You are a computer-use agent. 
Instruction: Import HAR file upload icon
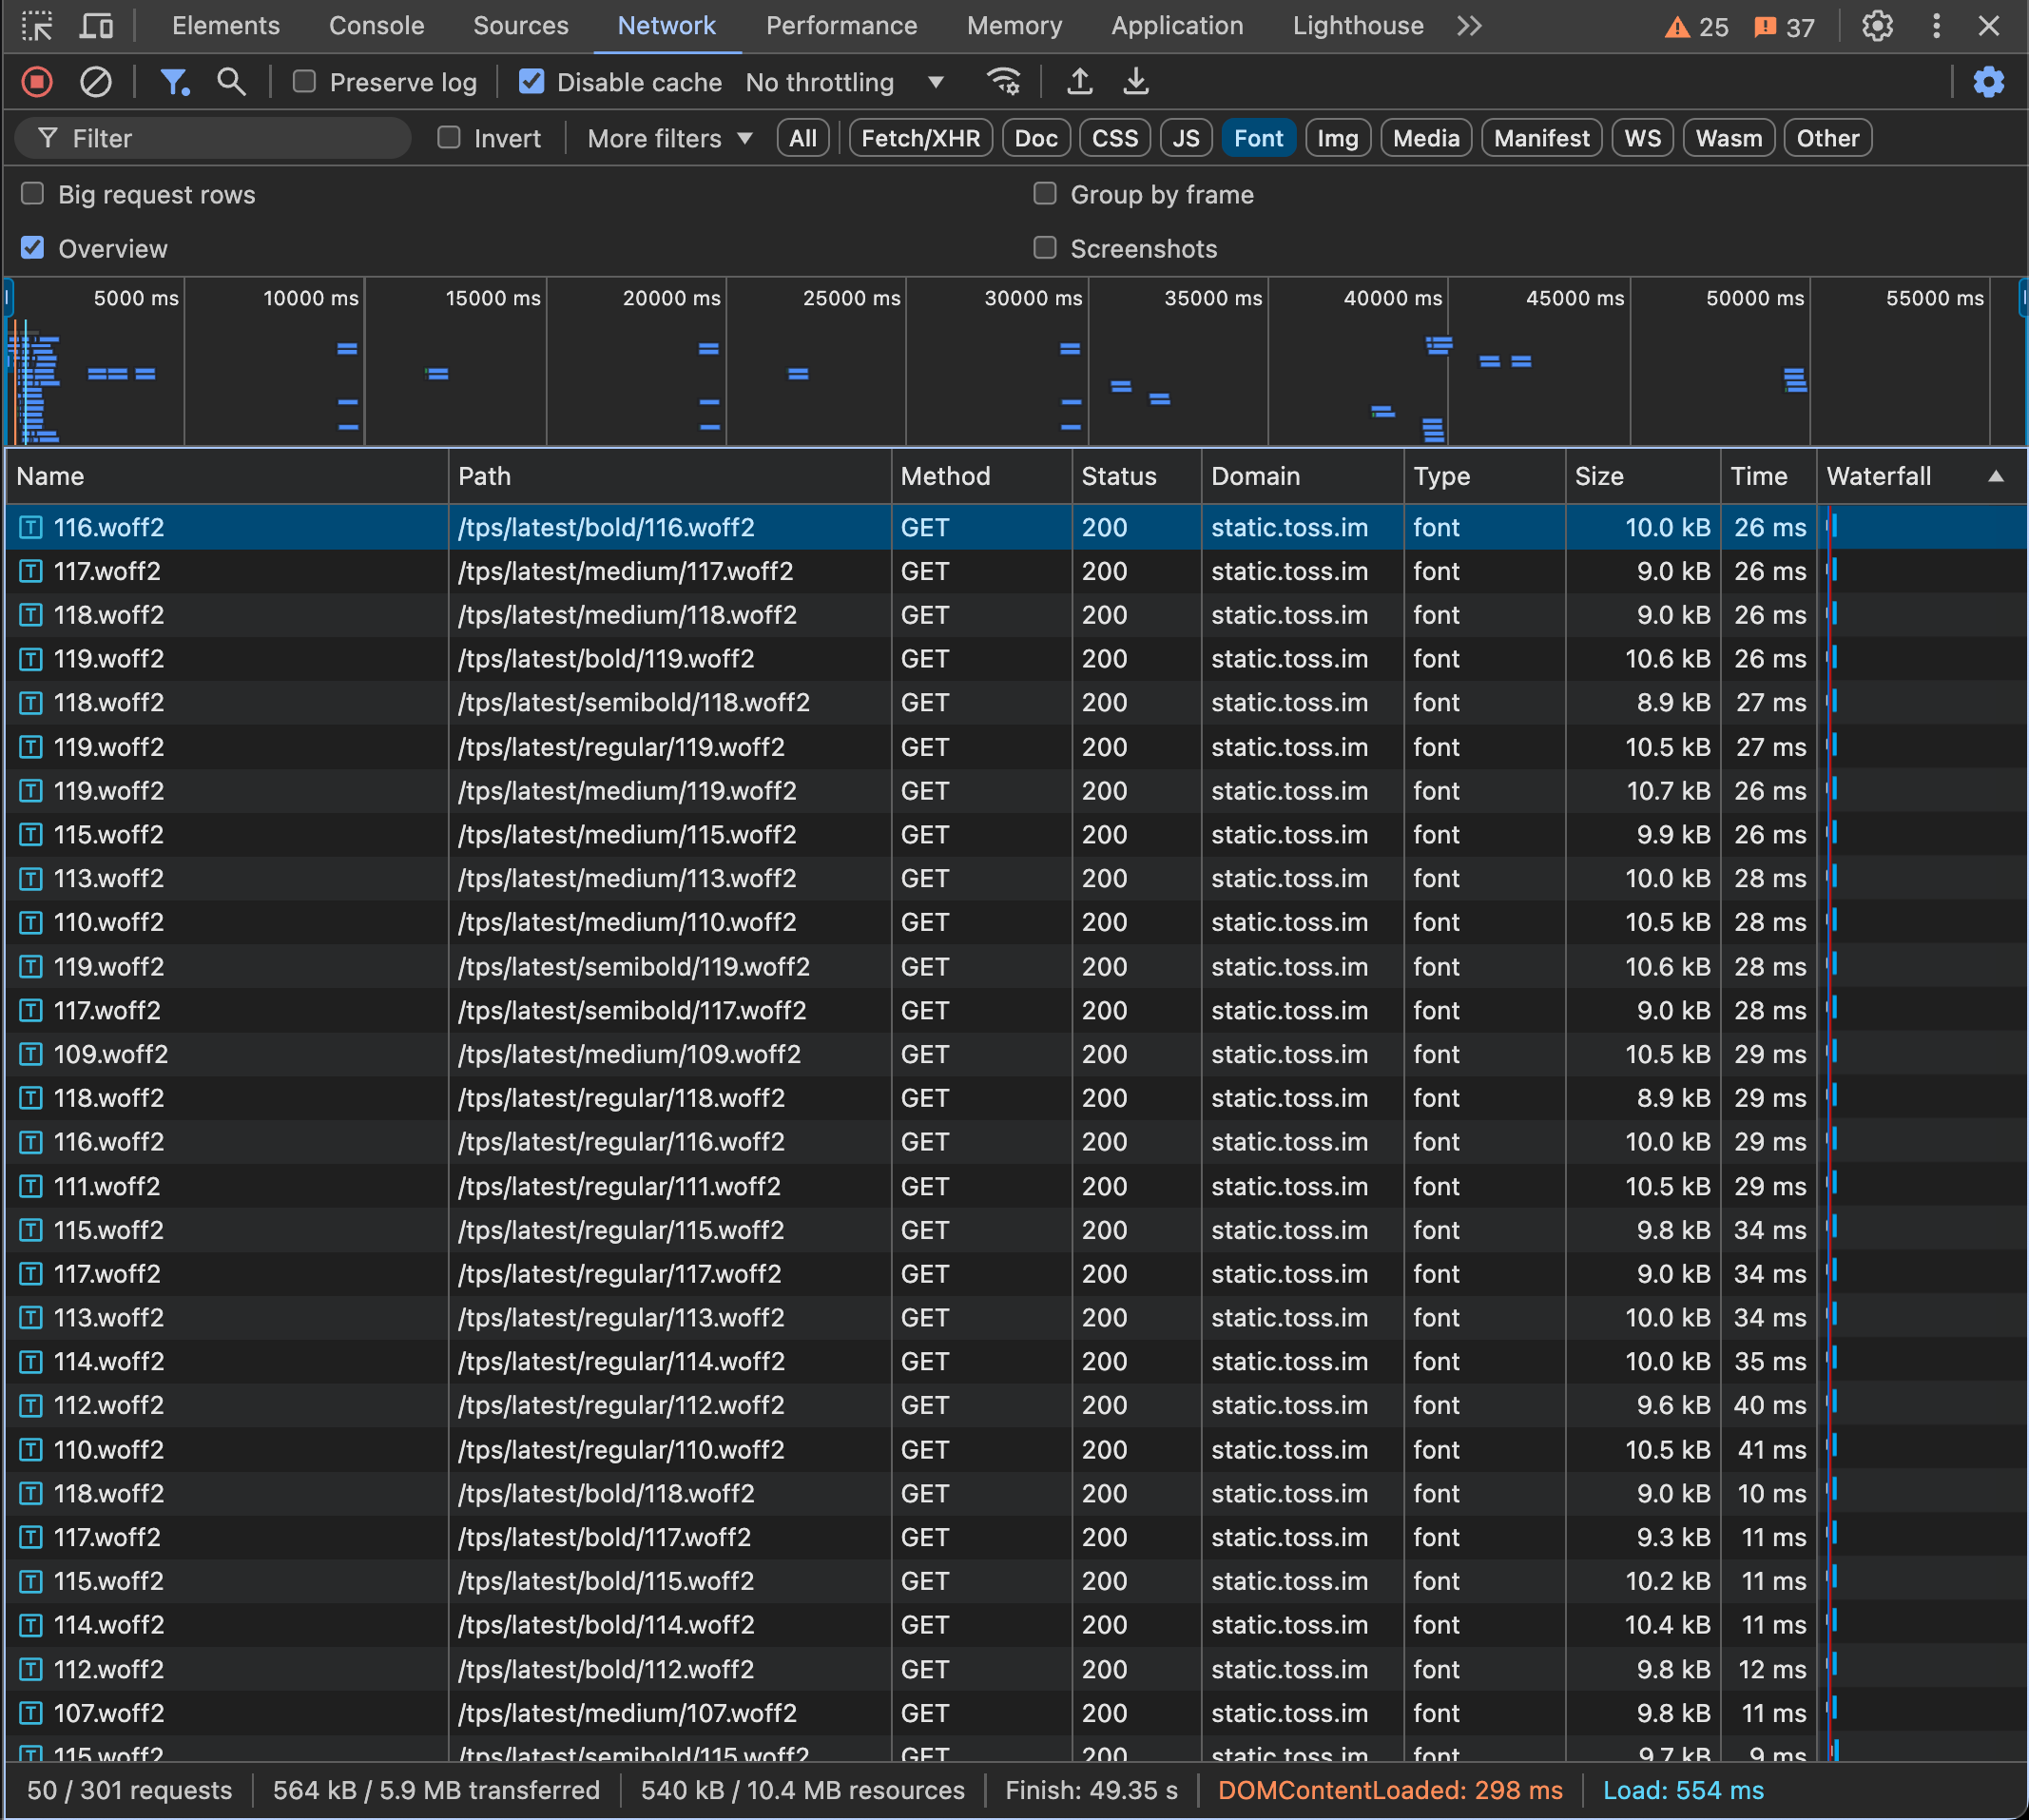click(1080, 82)
